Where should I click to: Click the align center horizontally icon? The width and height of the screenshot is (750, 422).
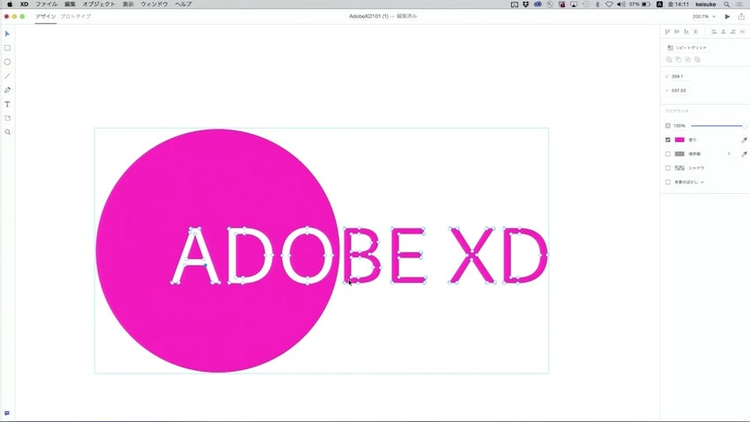723,32
